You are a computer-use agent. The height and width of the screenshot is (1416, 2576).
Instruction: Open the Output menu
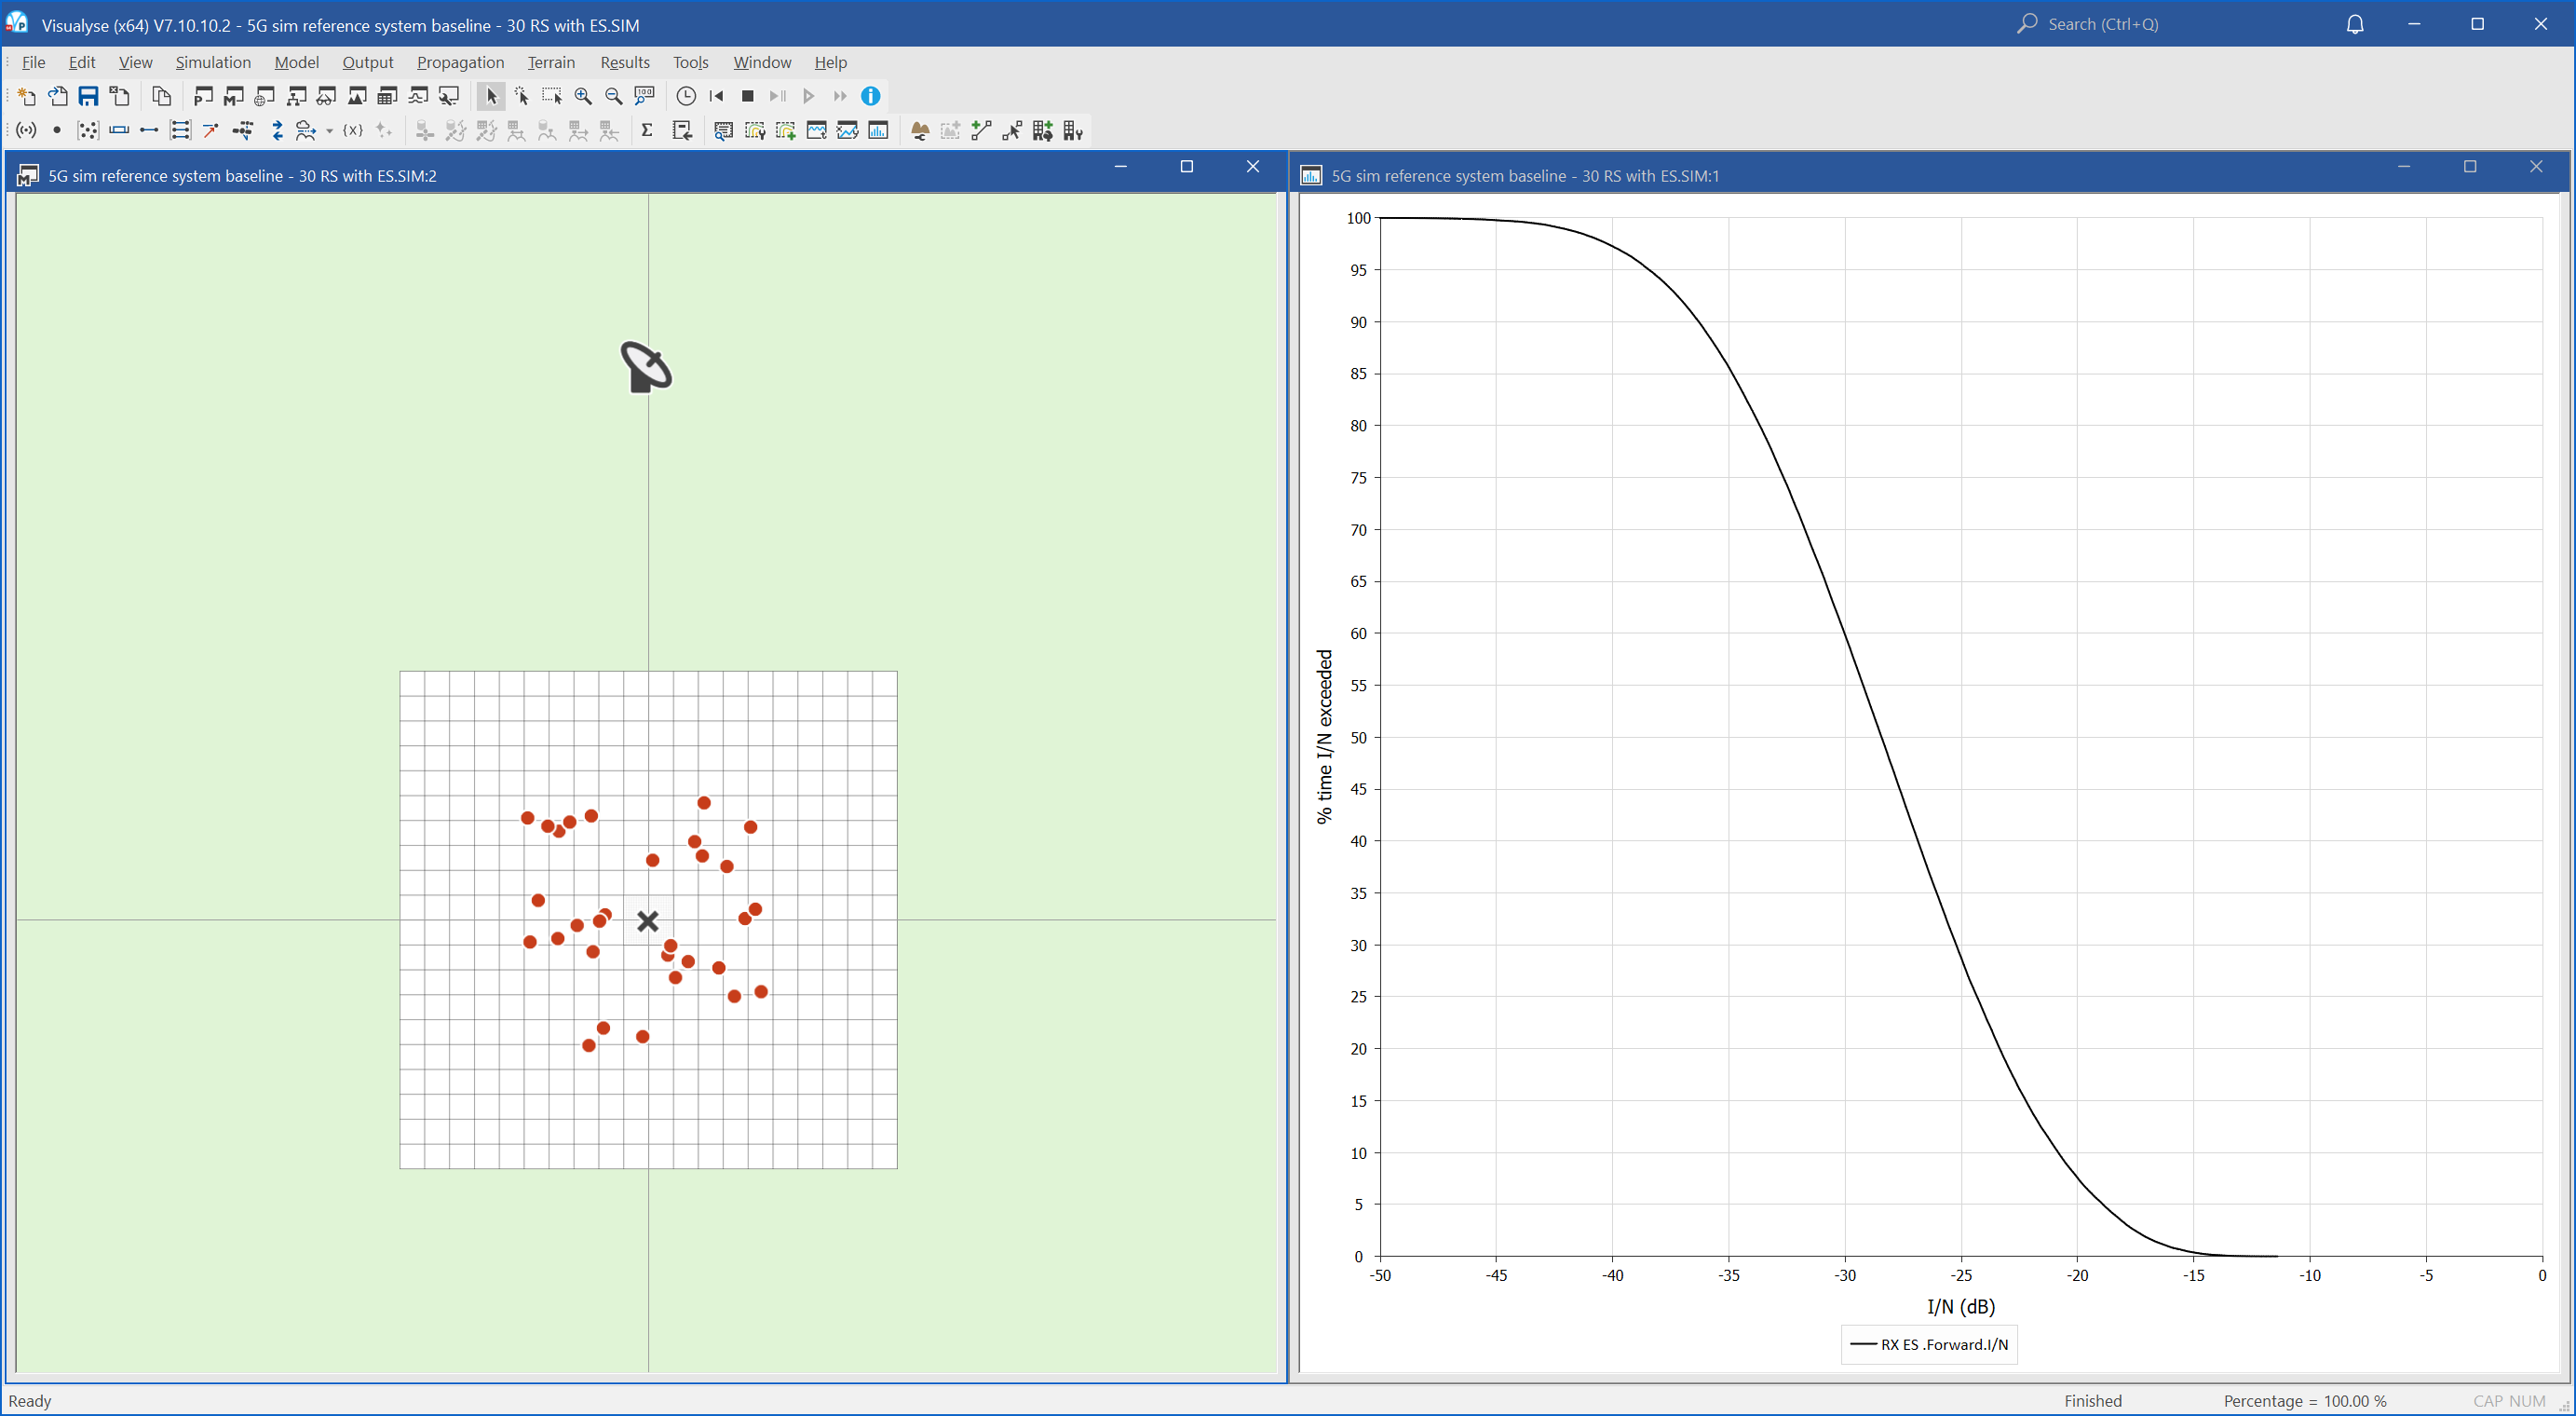[367, 62]
